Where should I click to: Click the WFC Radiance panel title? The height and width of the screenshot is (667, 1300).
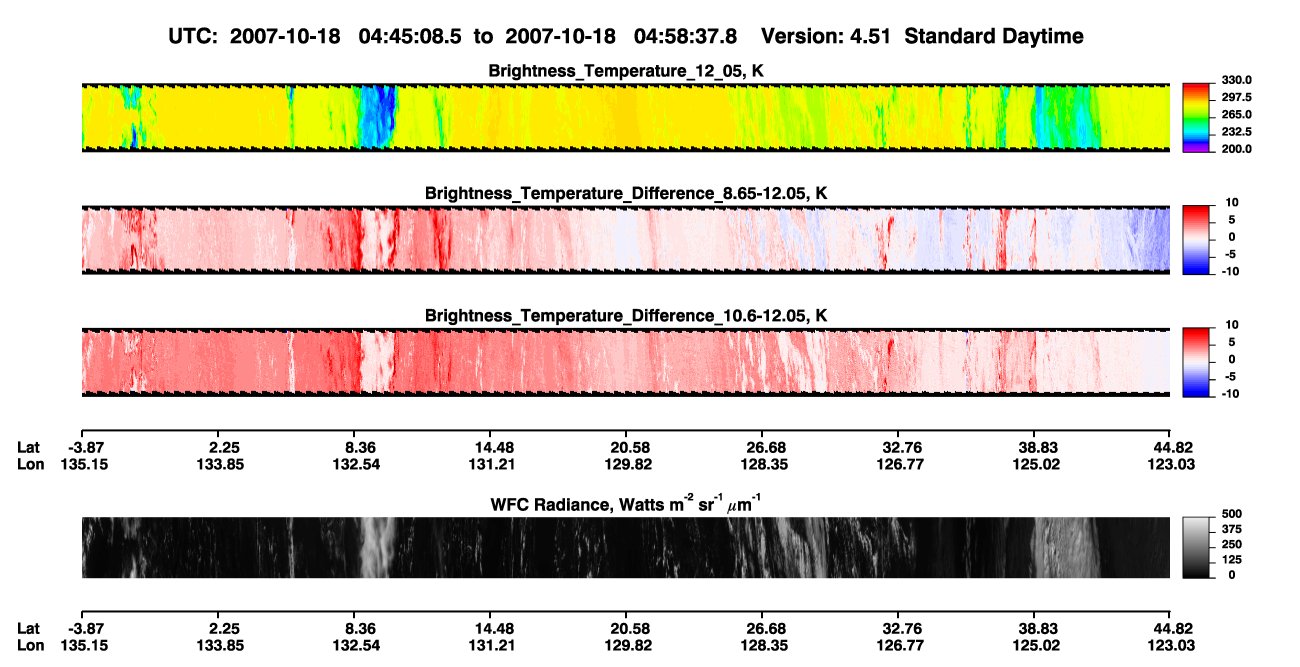pyautogui.click(x=626, y=503)
